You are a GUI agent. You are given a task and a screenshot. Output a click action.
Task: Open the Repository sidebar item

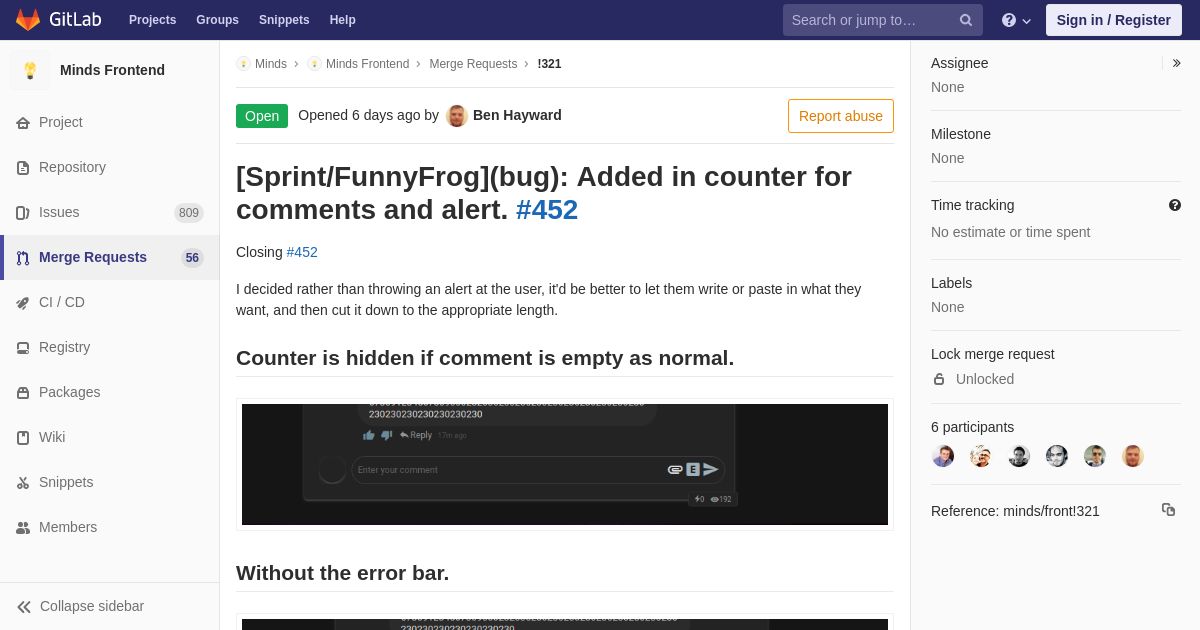point(110,167)
